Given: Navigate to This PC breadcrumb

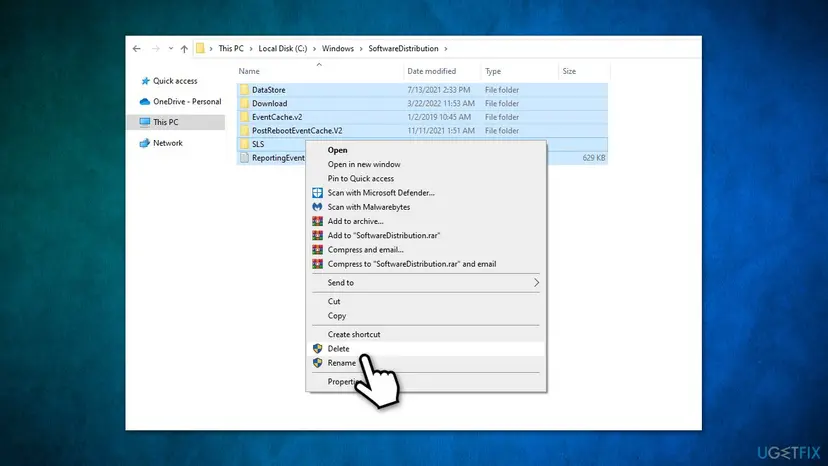Looking at the screenshot, I should pyautogui.click(x=231, y=49).
